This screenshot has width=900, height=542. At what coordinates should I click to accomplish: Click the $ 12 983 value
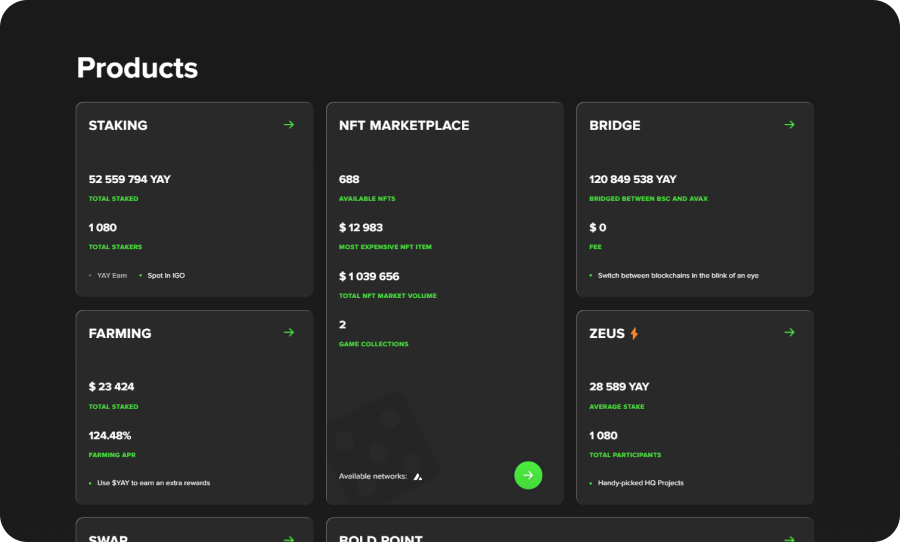coord(360,228)
